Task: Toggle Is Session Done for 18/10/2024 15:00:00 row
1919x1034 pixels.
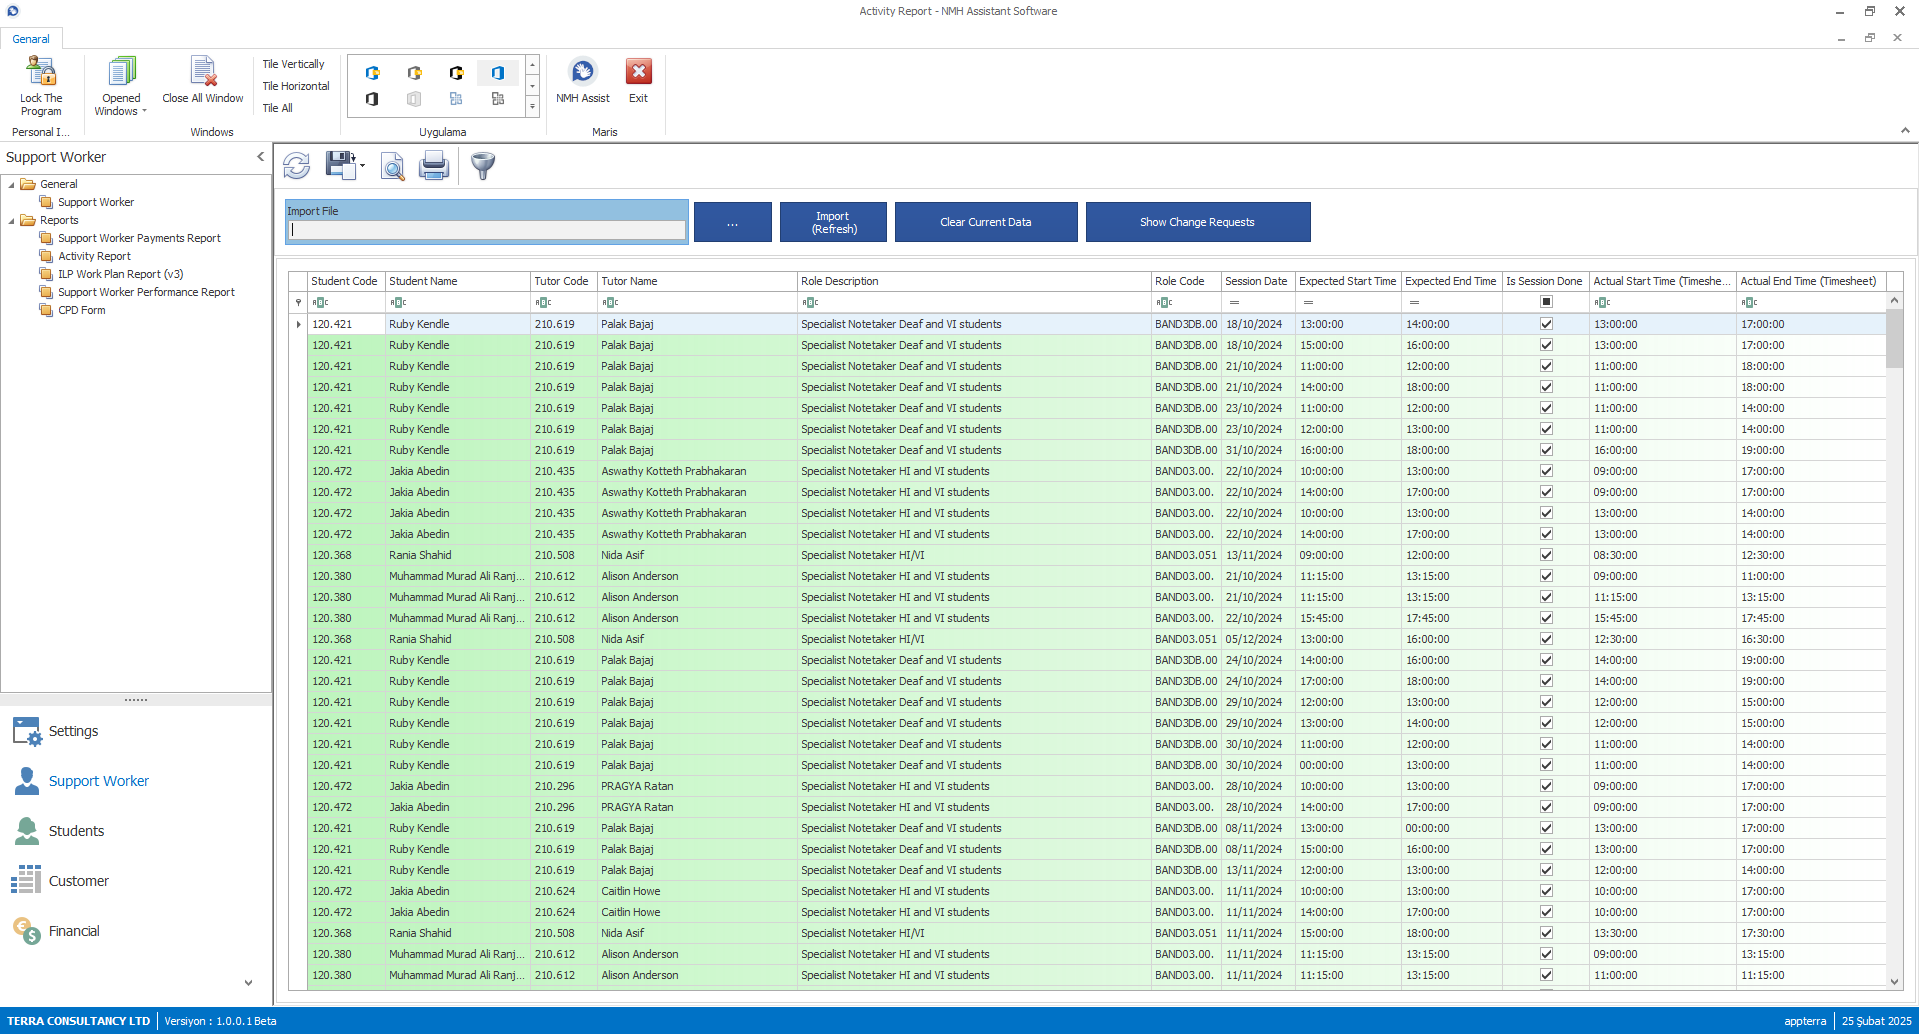Action: tap(1546, 345)
